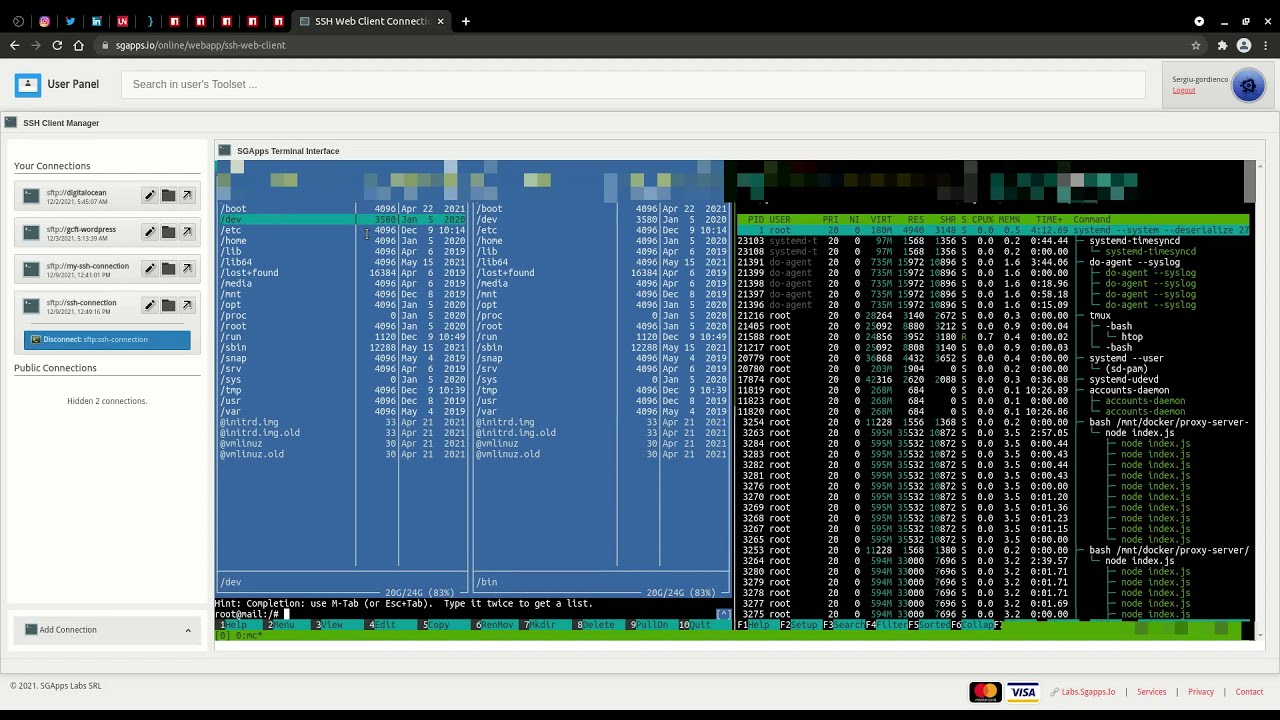Open the LinkedIn pinned browser tab
Image resolution: width=1280 pixels, height=720 pixels.
[x=96, y=21]
